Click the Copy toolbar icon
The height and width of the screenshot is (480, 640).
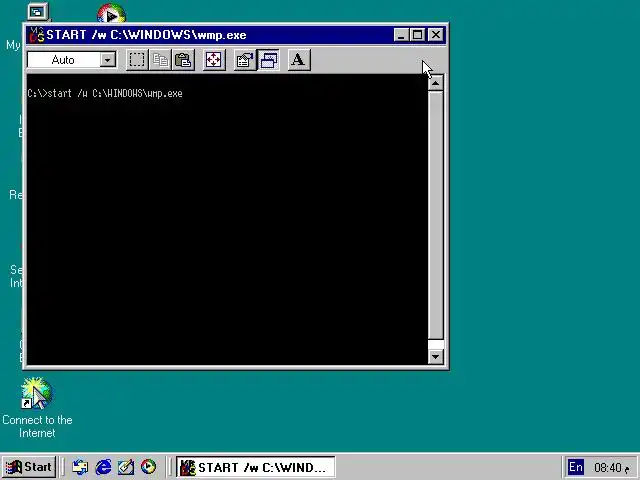[160, 60]
